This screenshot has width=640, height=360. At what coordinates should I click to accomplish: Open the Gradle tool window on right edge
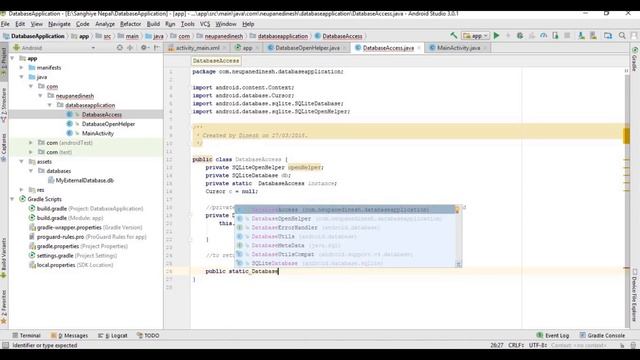point(635,59)
